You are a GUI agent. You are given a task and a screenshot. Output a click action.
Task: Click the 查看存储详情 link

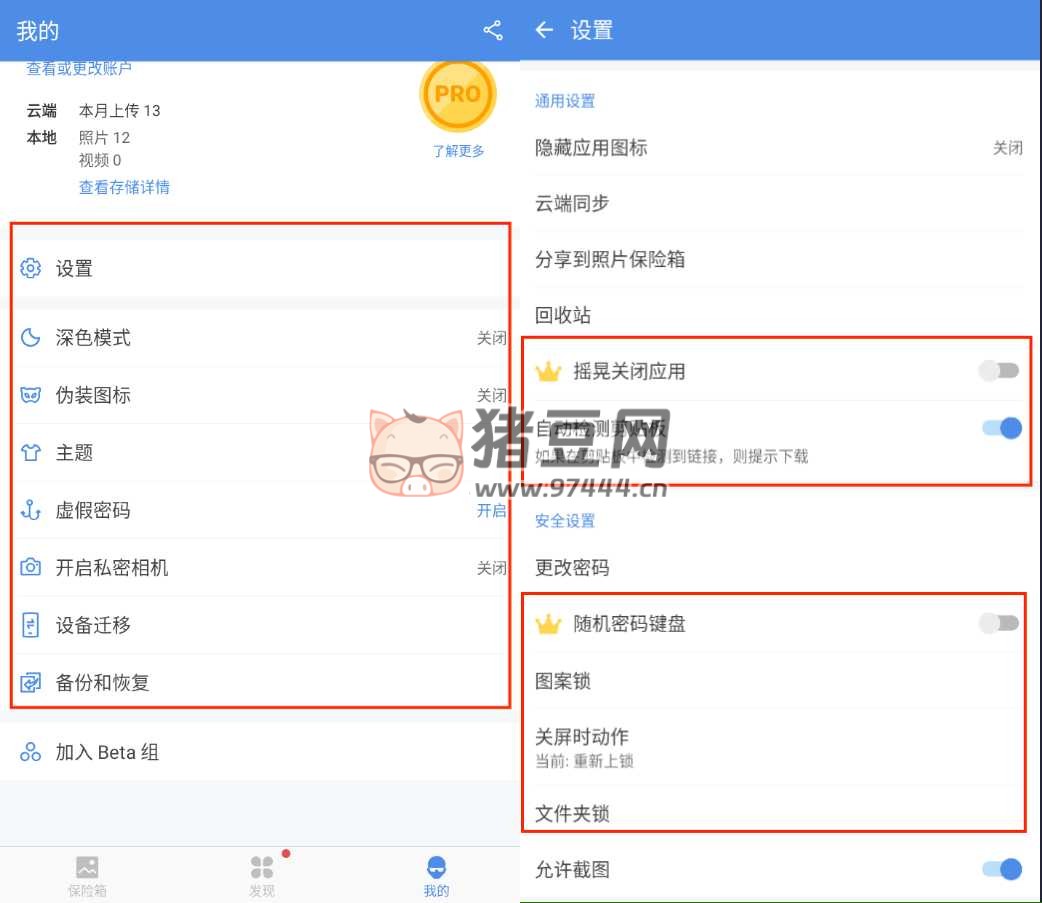tap(124, 187)
